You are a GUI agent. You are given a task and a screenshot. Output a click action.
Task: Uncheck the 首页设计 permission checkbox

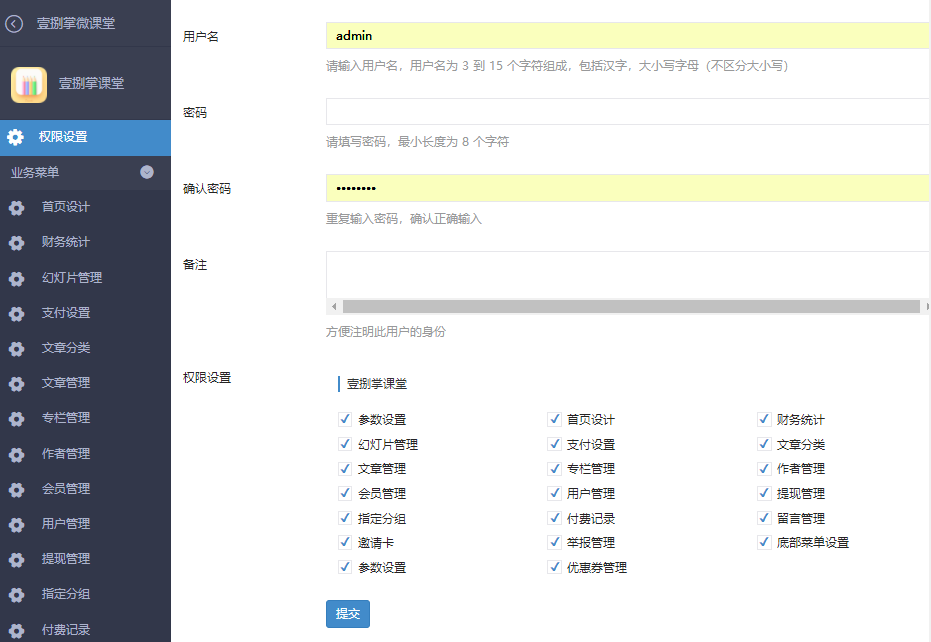pos(555,419)
